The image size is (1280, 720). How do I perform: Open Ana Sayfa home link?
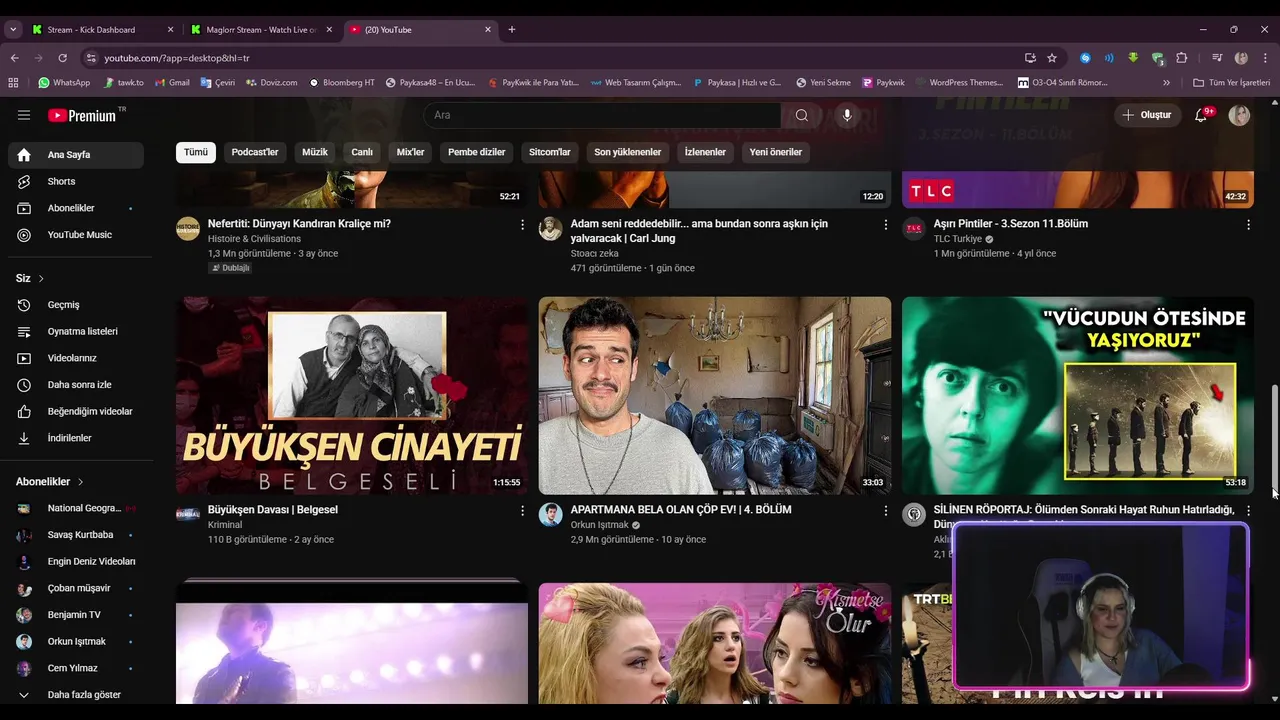(76, 155)
